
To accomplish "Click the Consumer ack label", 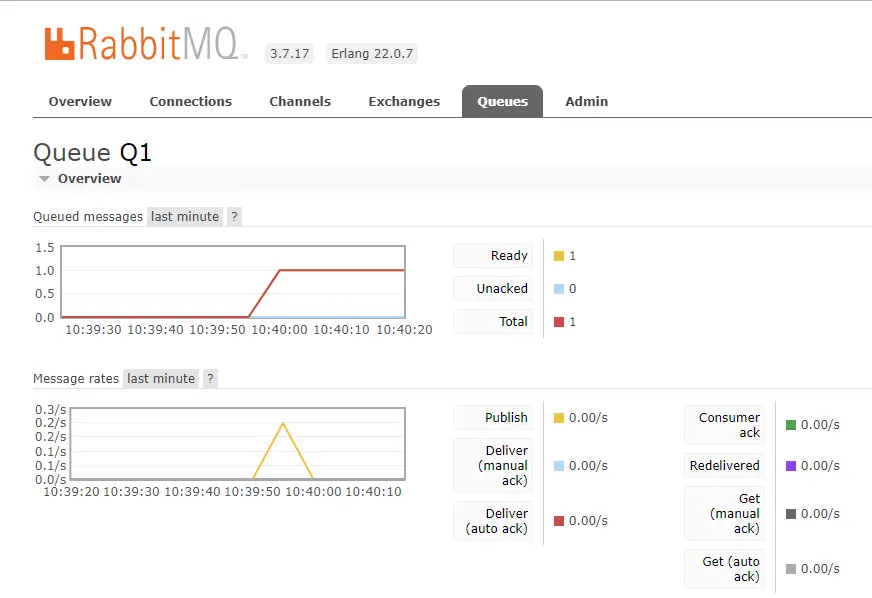I will (725, 424).
